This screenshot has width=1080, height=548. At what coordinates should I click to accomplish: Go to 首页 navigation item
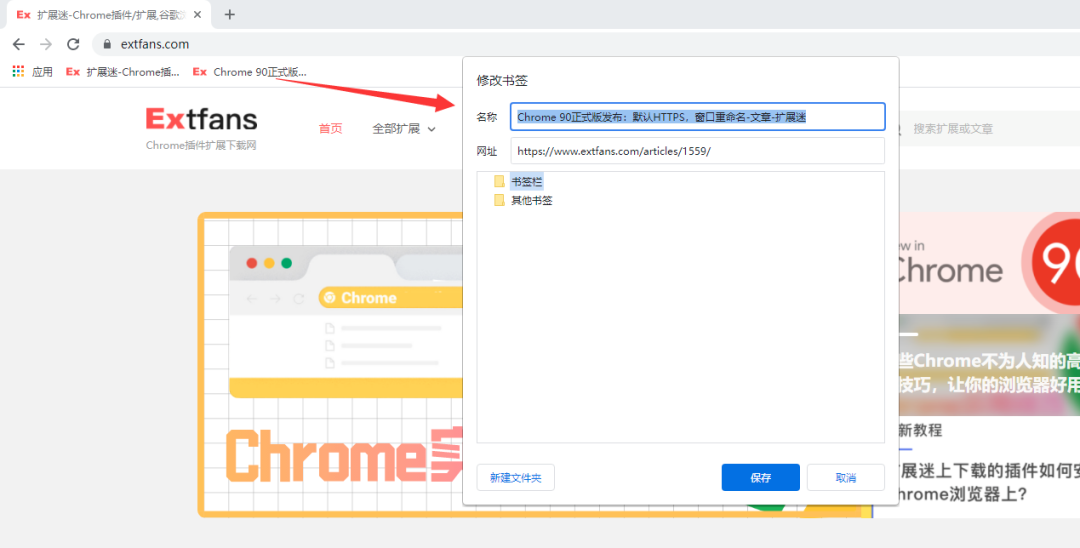(330, 129)
